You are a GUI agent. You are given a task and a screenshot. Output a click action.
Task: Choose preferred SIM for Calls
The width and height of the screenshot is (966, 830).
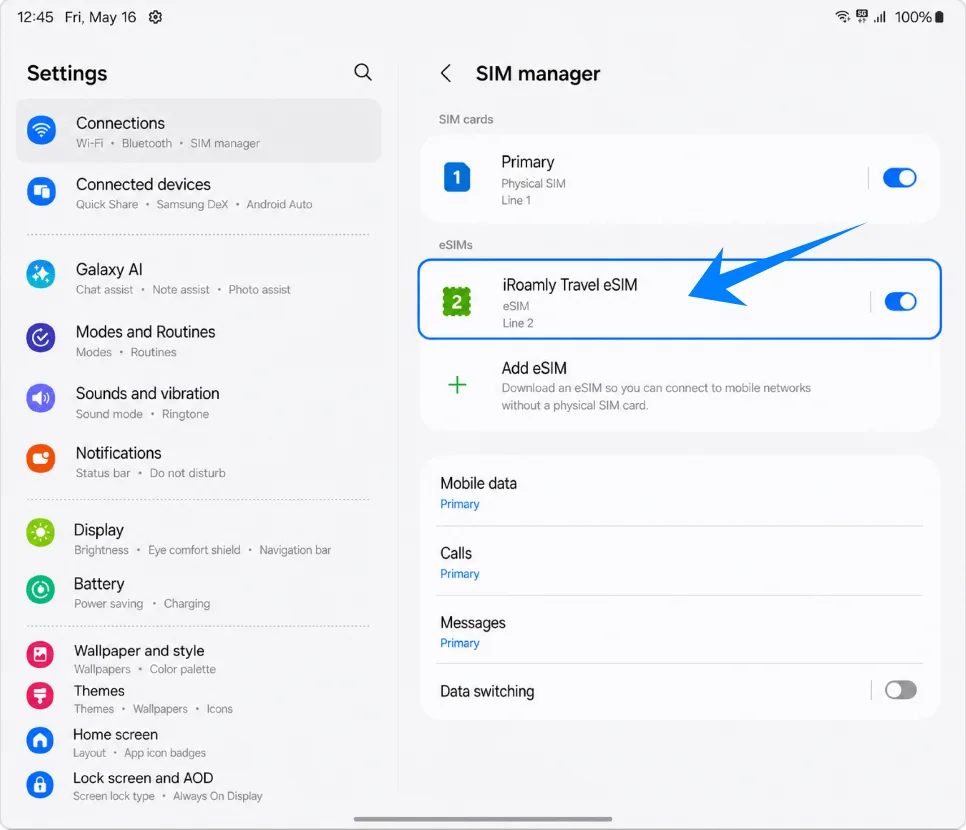(680, 562)
